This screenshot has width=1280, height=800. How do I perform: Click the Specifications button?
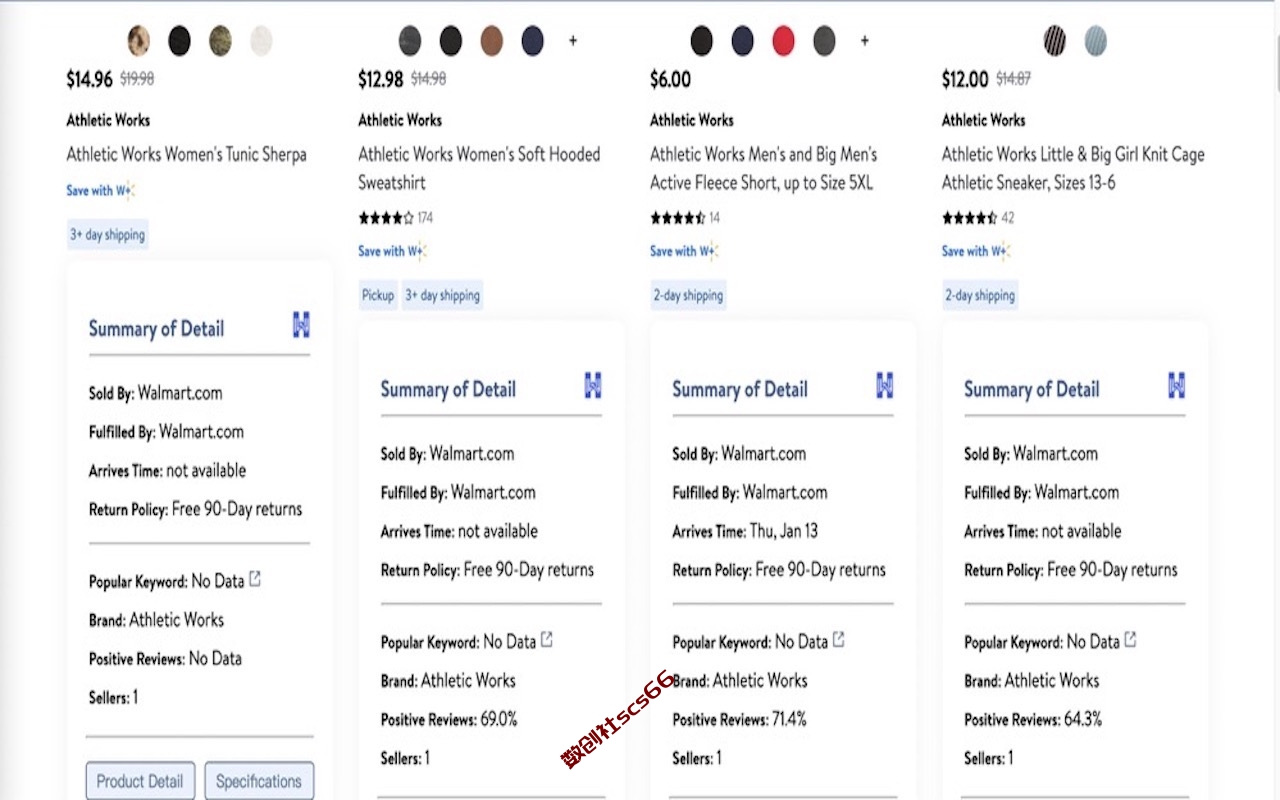click(x=259, y=781)
